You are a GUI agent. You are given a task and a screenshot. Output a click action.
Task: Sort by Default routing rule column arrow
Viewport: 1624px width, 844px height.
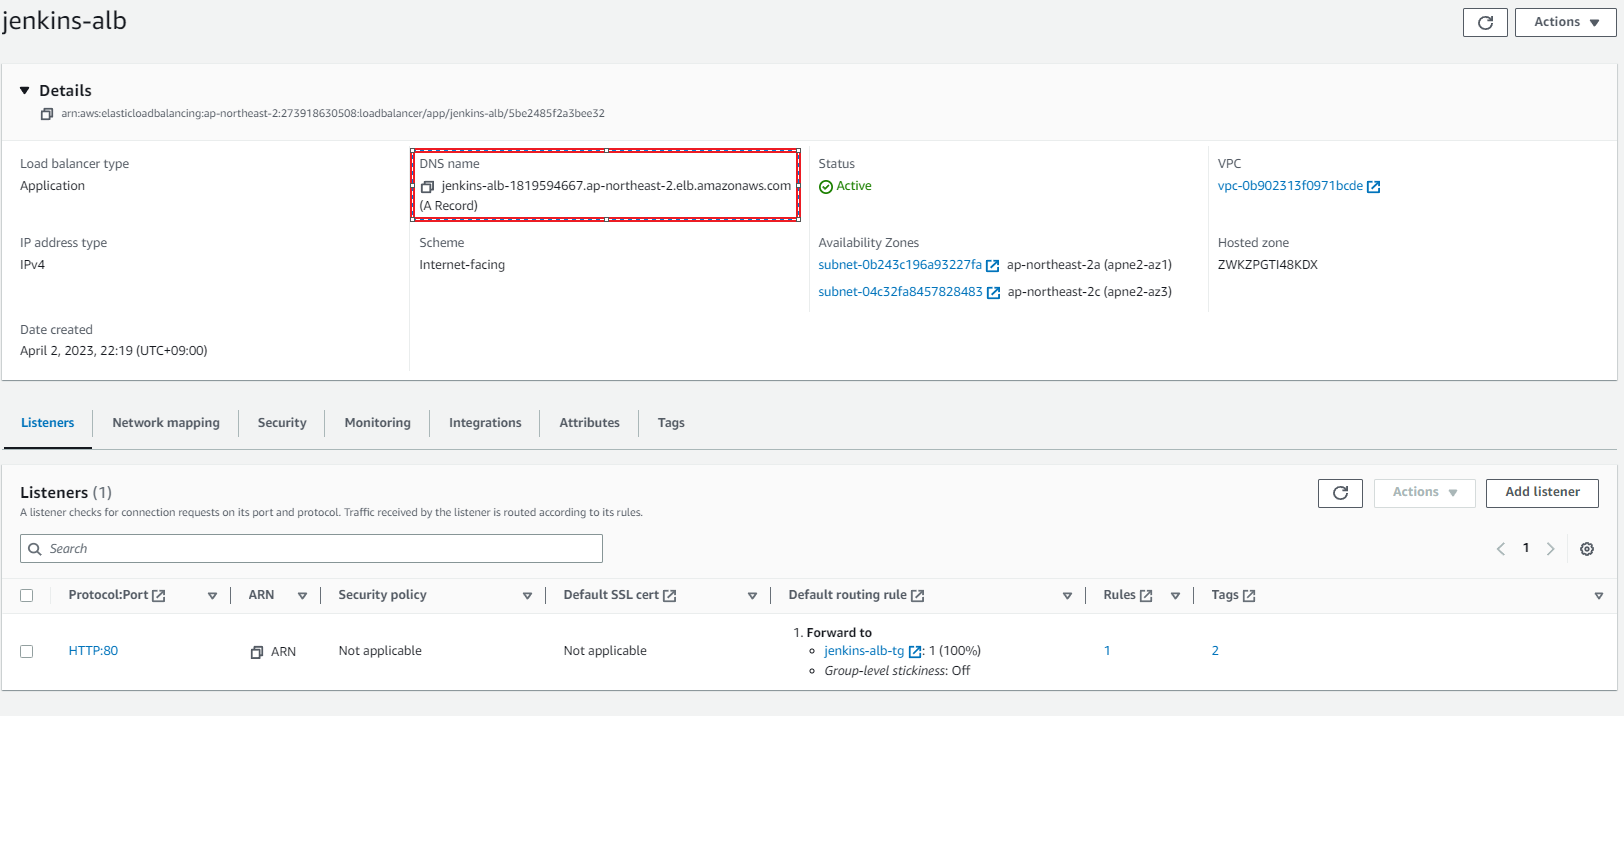pos(1067,596)
